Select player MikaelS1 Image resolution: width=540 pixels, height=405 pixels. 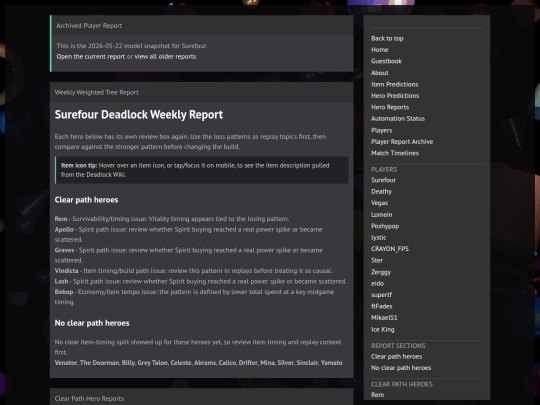click(384, 318)
